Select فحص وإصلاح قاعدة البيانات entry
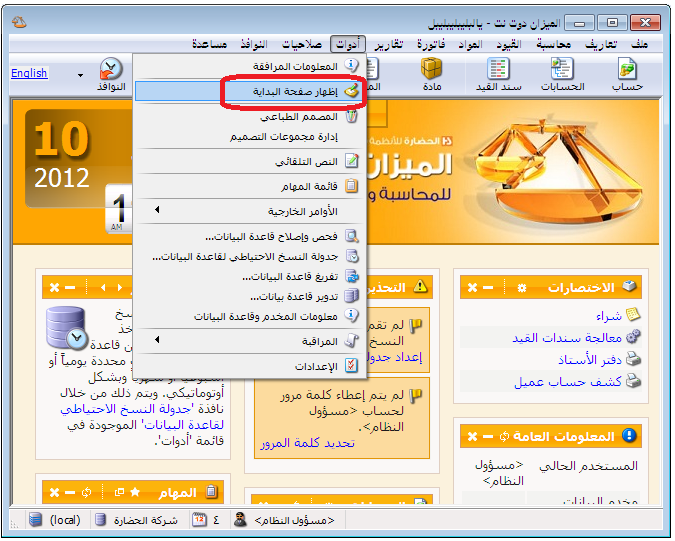 pyautogui.click(x=250, y=236)
